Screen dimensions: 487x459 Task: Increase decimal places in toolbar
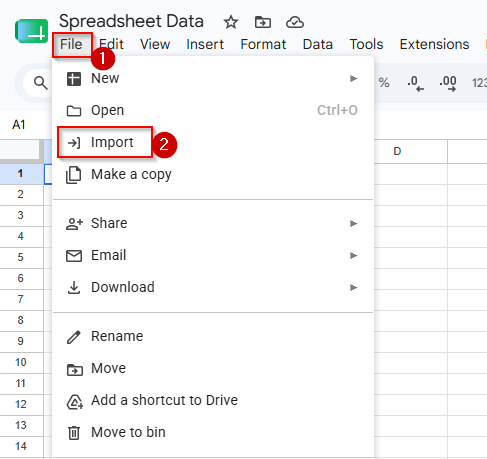pyautogui.click(x=448, y=83)
